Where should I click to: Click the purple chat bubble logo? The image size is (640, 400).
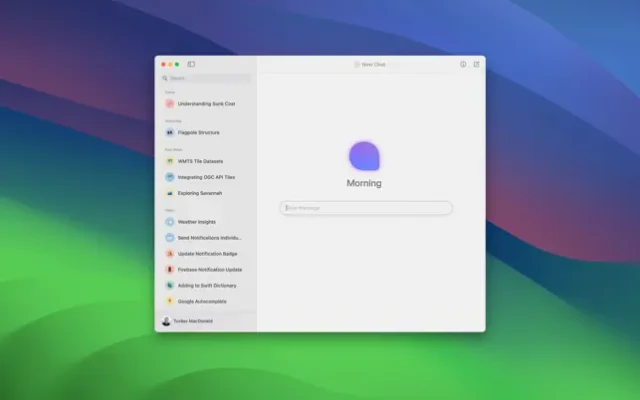pyautogui.click(x=364, y=156)
